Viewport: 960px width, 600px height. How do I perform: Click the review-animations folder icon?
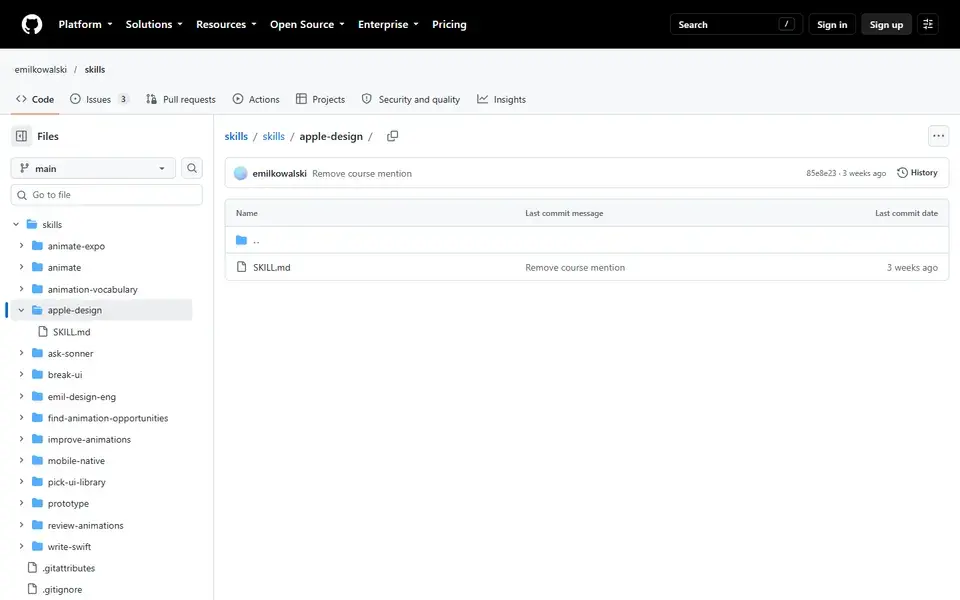tap(37, 525)
